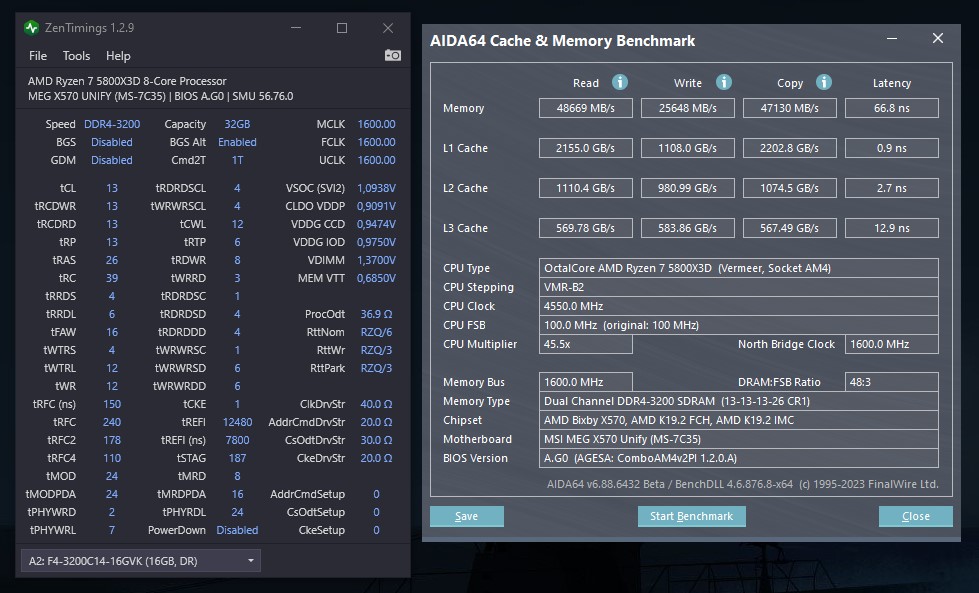
Task: Click the Motherboard MSI MEG X570 Unify field
Action: tap(739, 439)
